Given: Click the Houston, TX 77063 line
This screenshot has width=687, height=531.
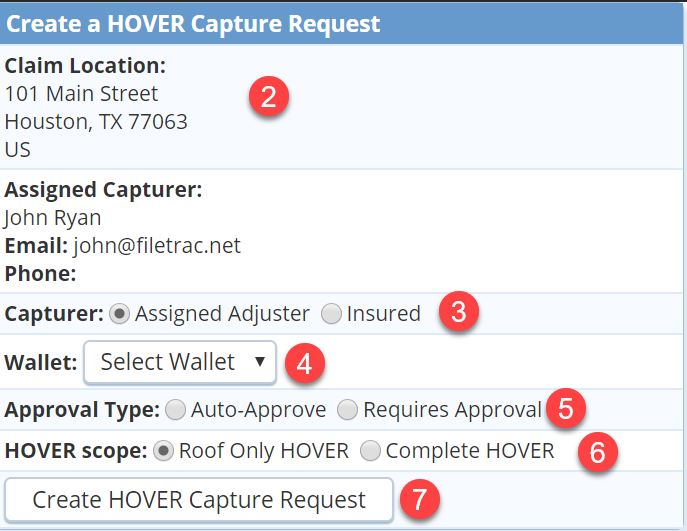Looking at the screenshot, I should click(x=96, y=121).
